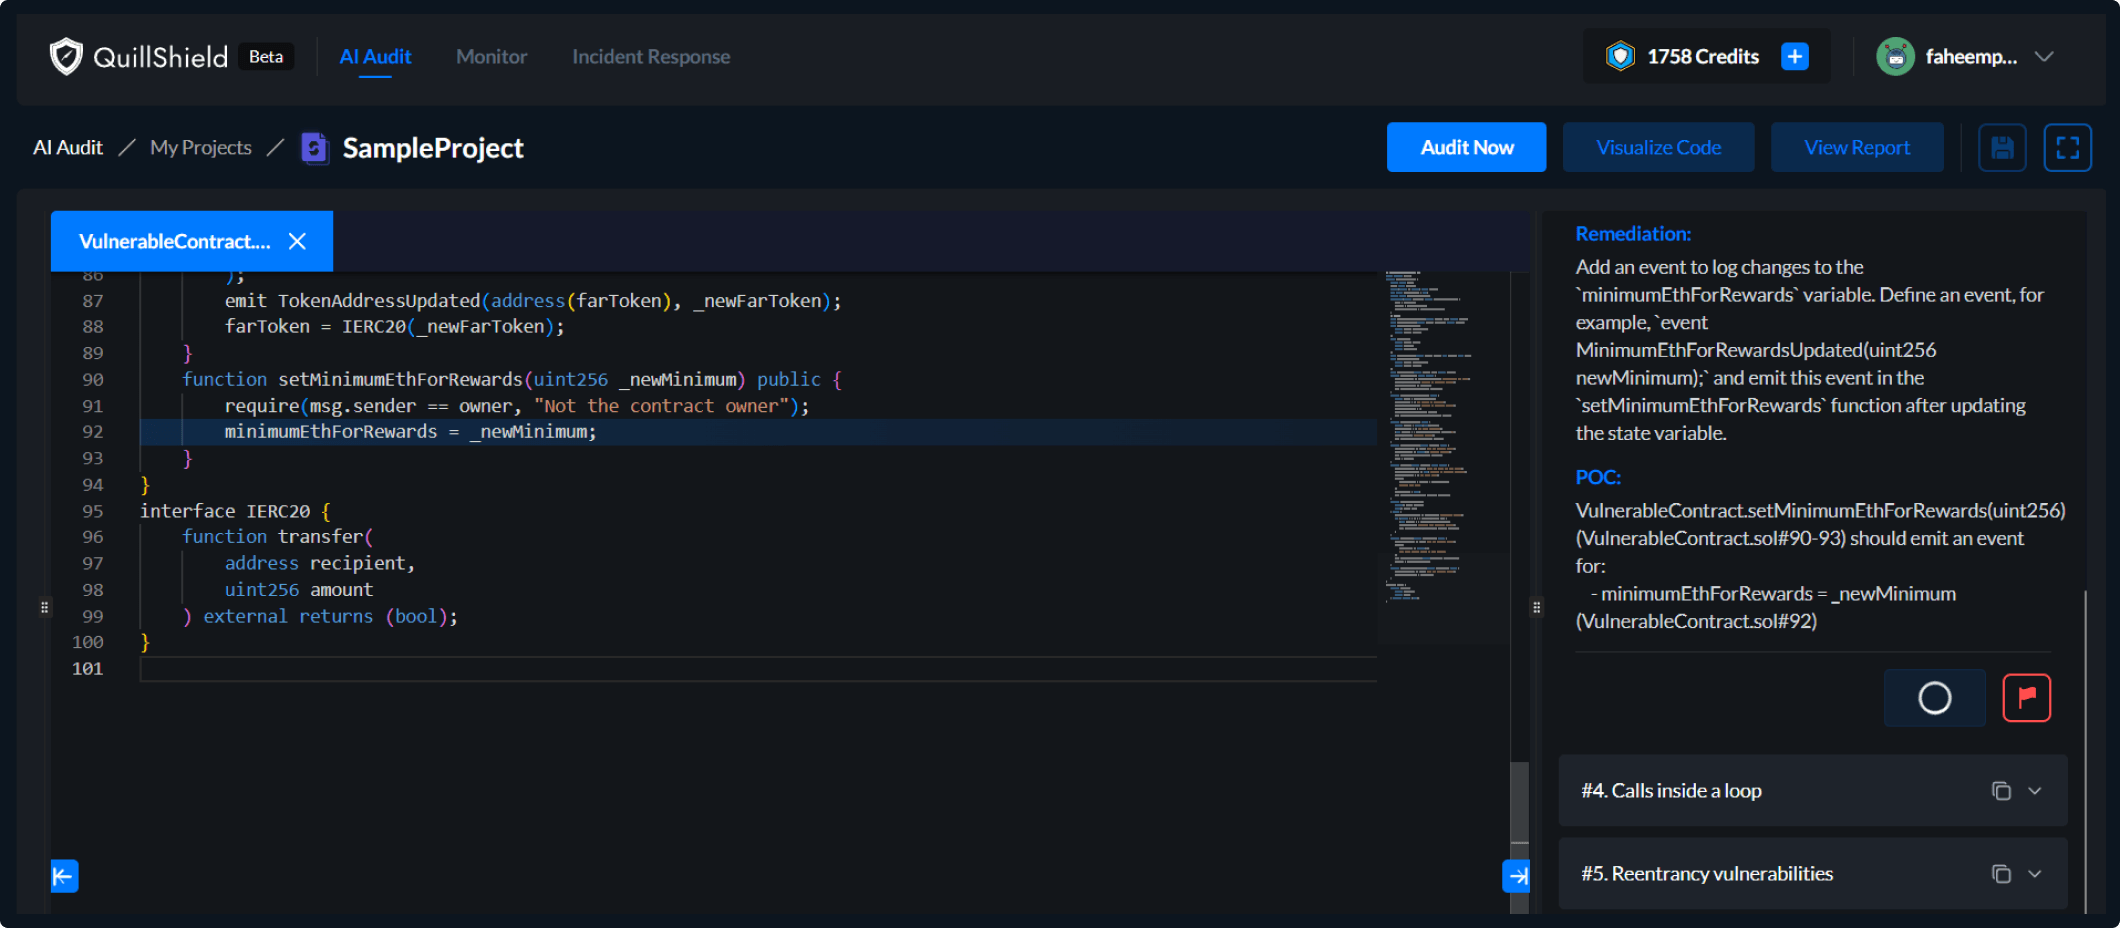This screenshot has height=928, width=2120.
Task: Click the Visualize Code button
Action: pyautogui.click(x=1658, y=148)
